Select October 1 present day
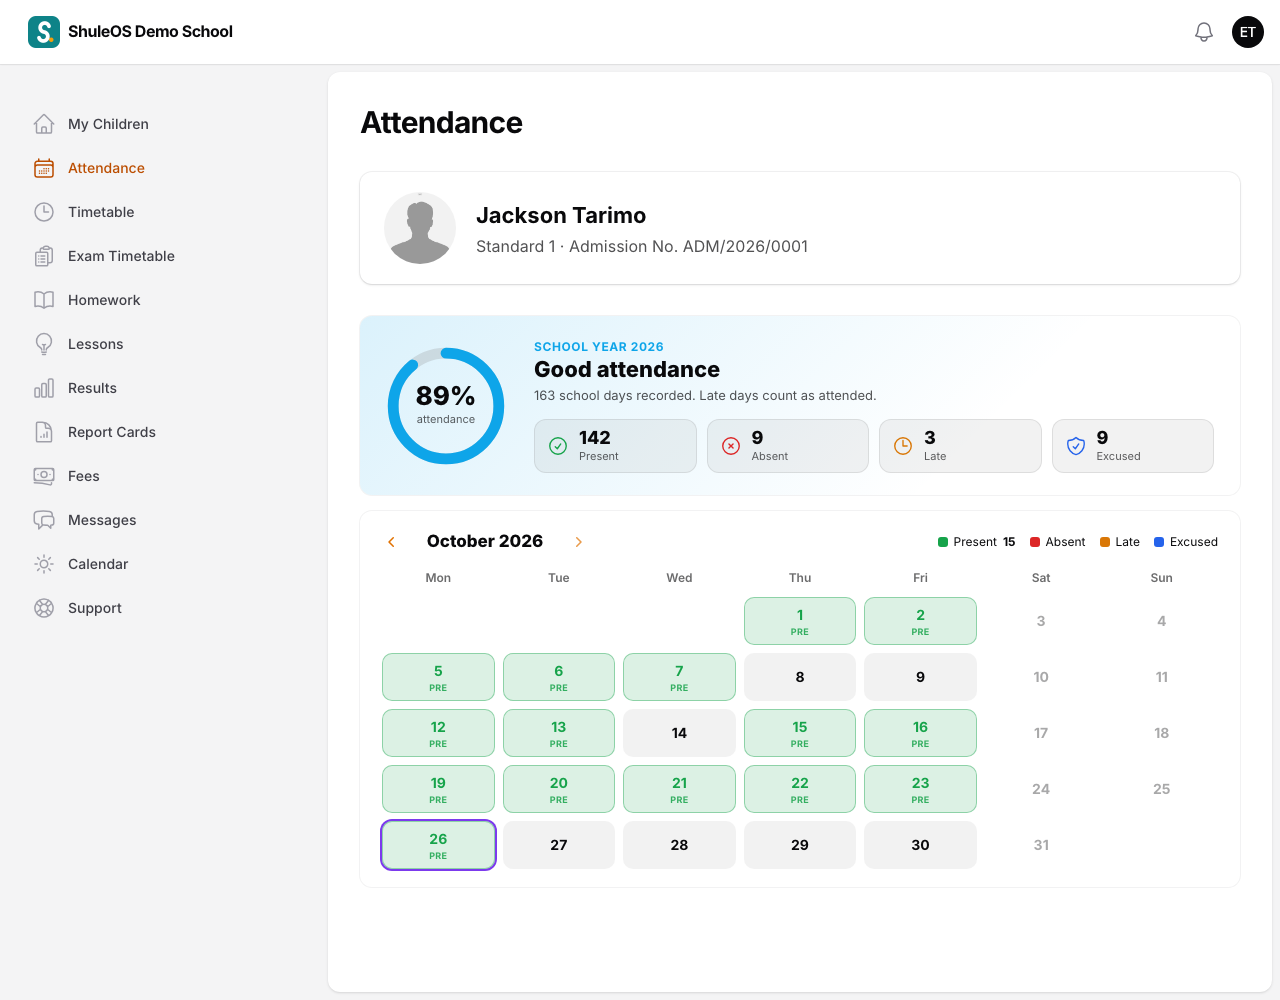The width and height of the screenshot is (1280, 1000). [800, 621]
